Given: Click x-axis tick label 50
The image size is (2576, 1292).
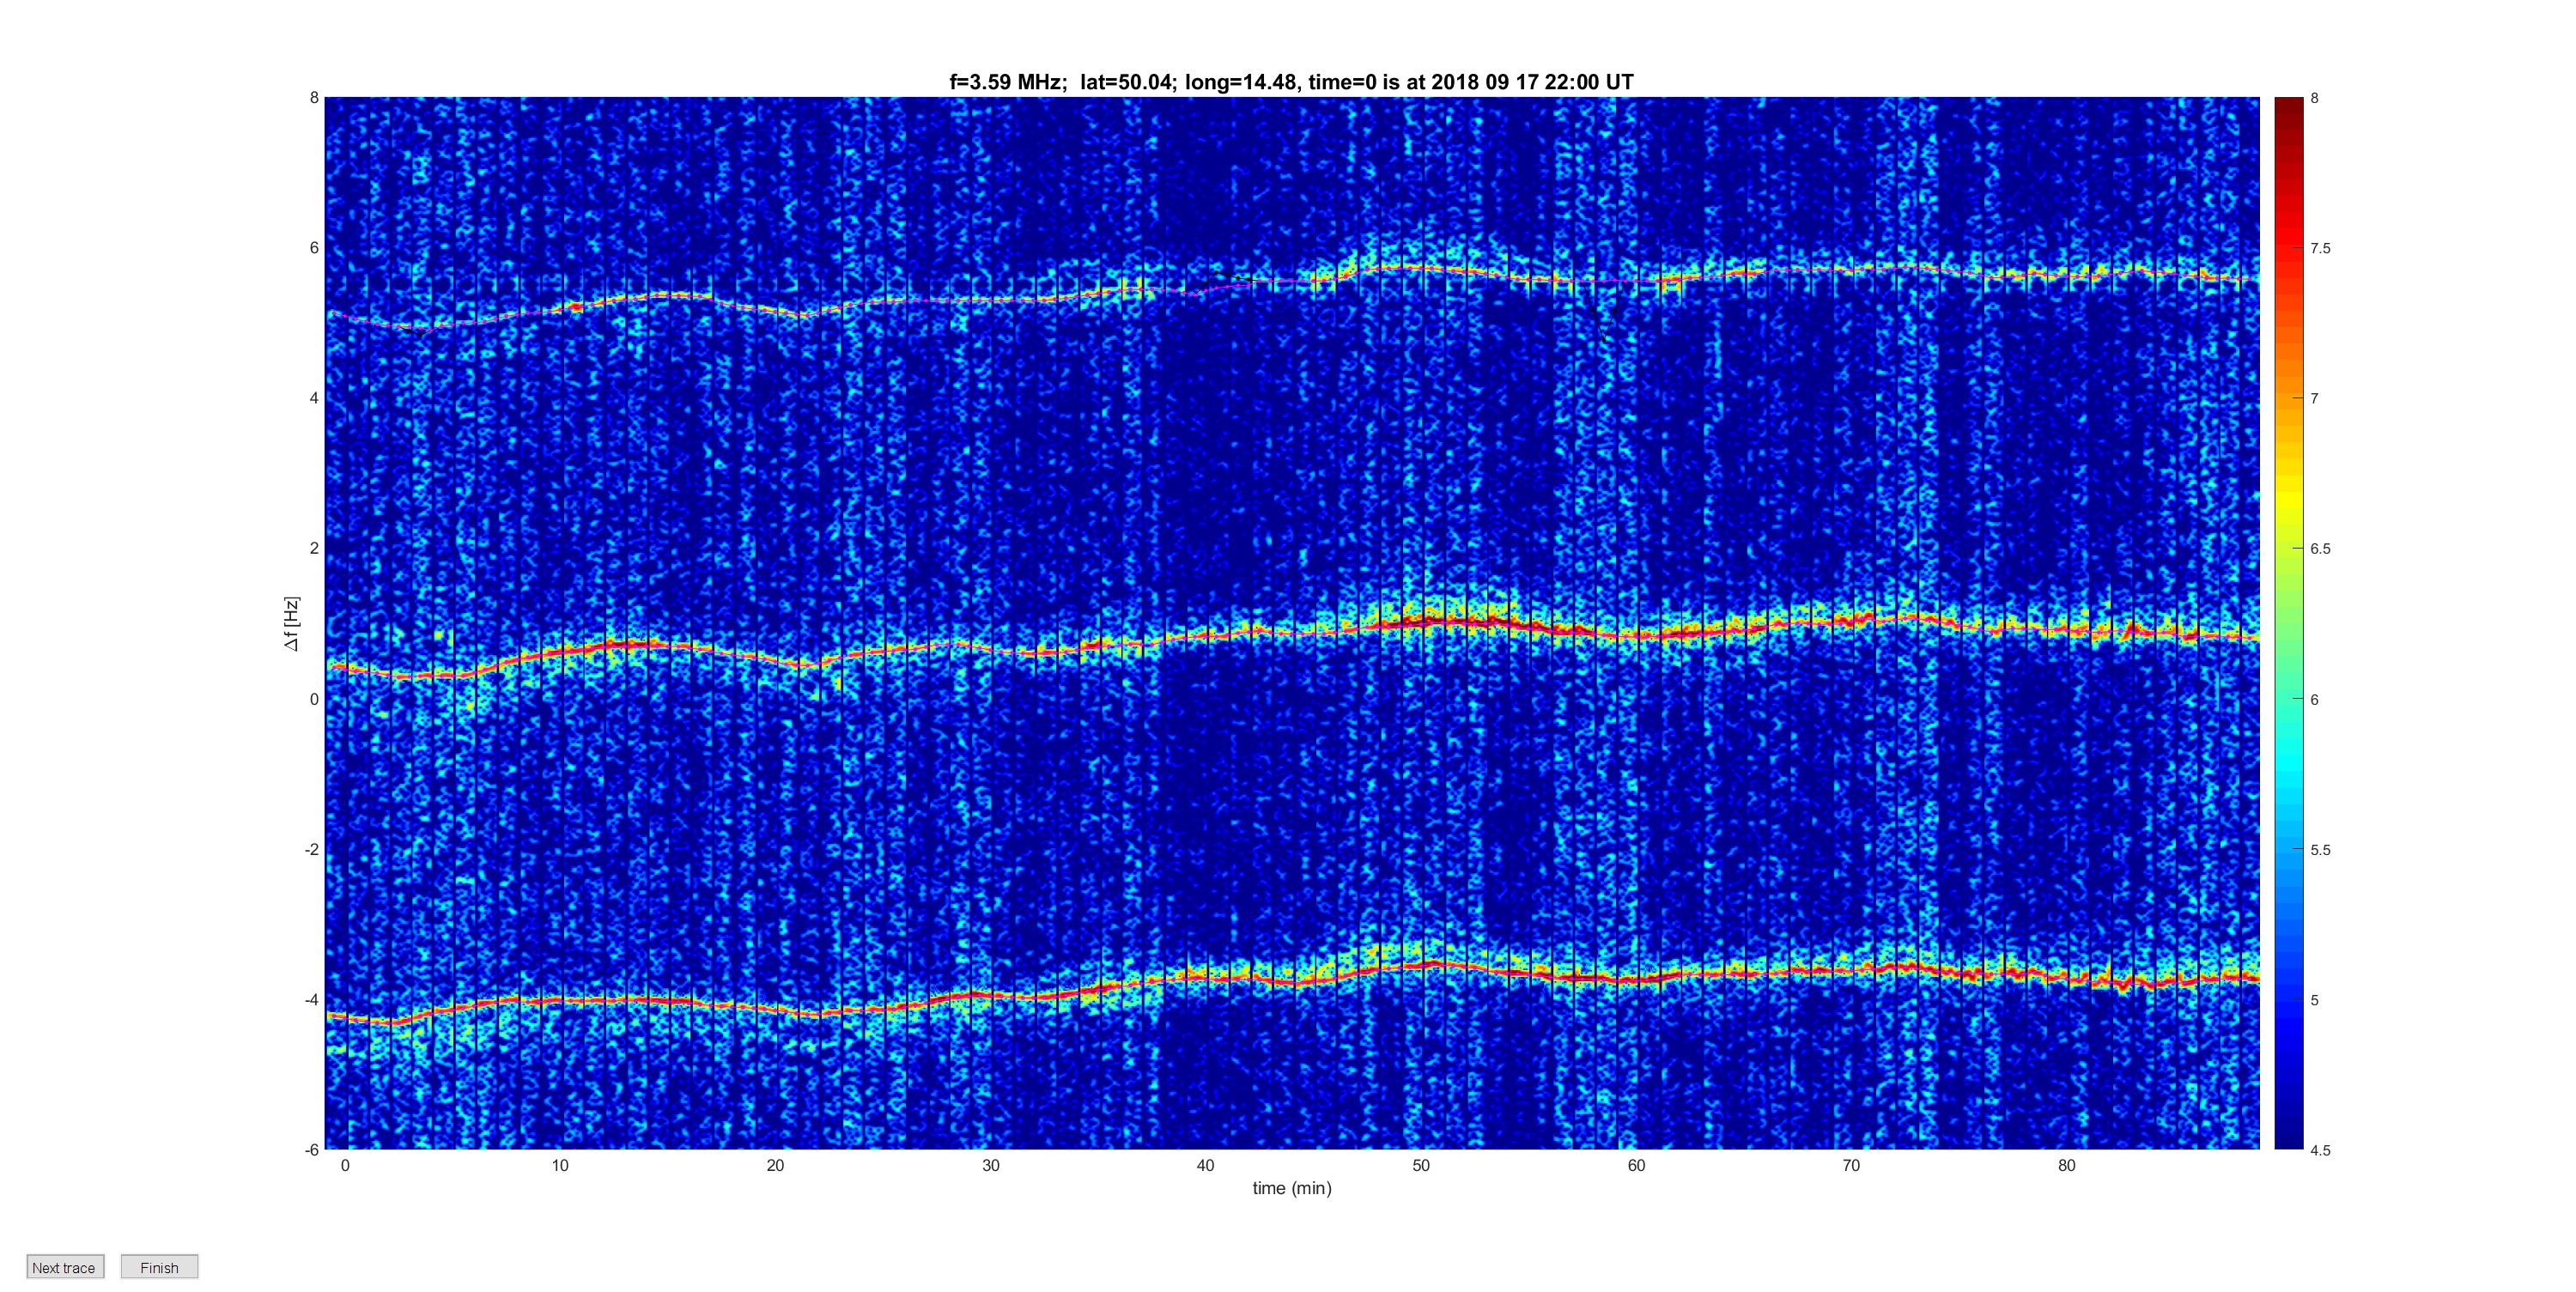Looking at the screenshot, I should pyautogui.click(x=1421, y=1165).
